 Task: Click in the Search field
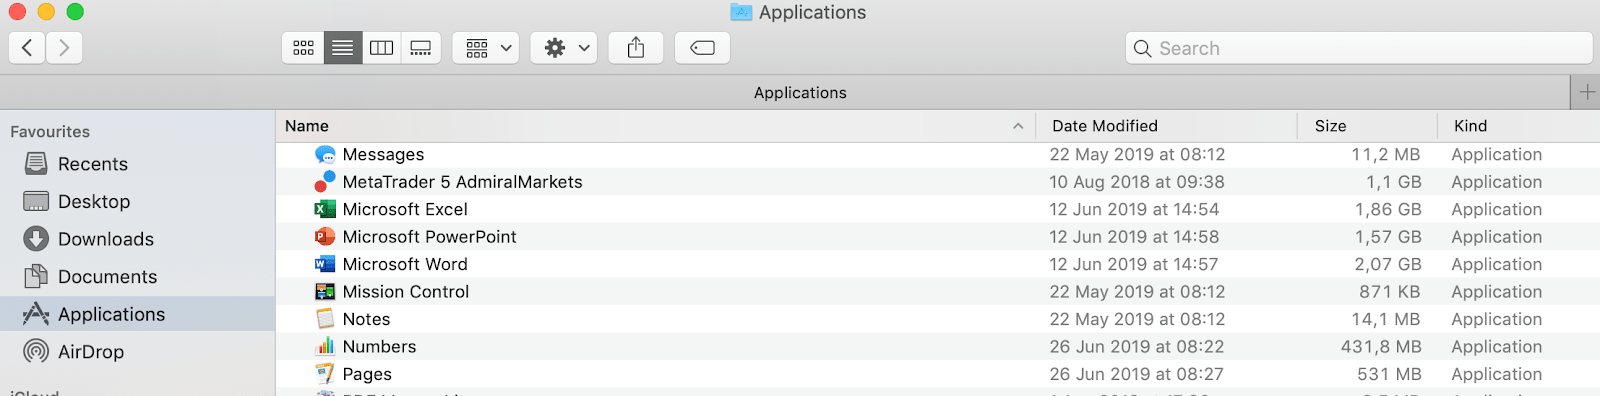pyautogui.click(x=1359, y=48)
